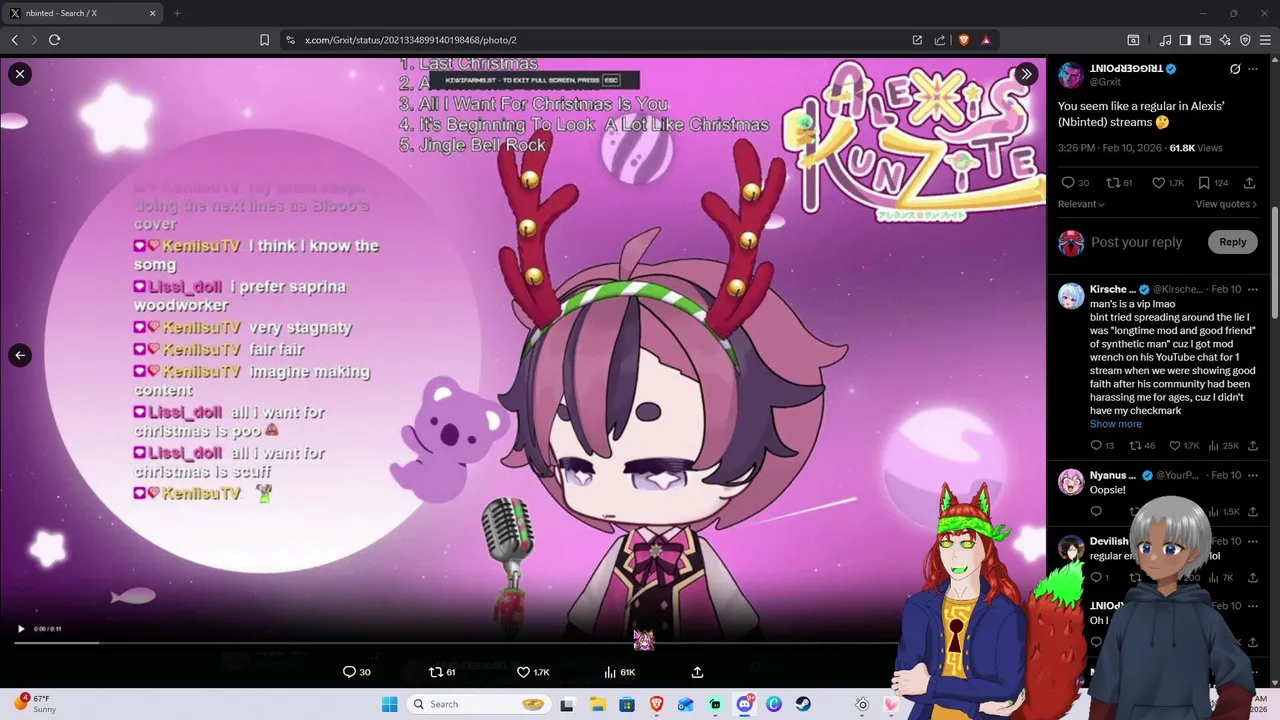Image resolution: width=1280 pixels, height=720 pixels.
Task: Collapse the side panel with double-chevron
Action: pyautogui.click(x=1026, y=73)
